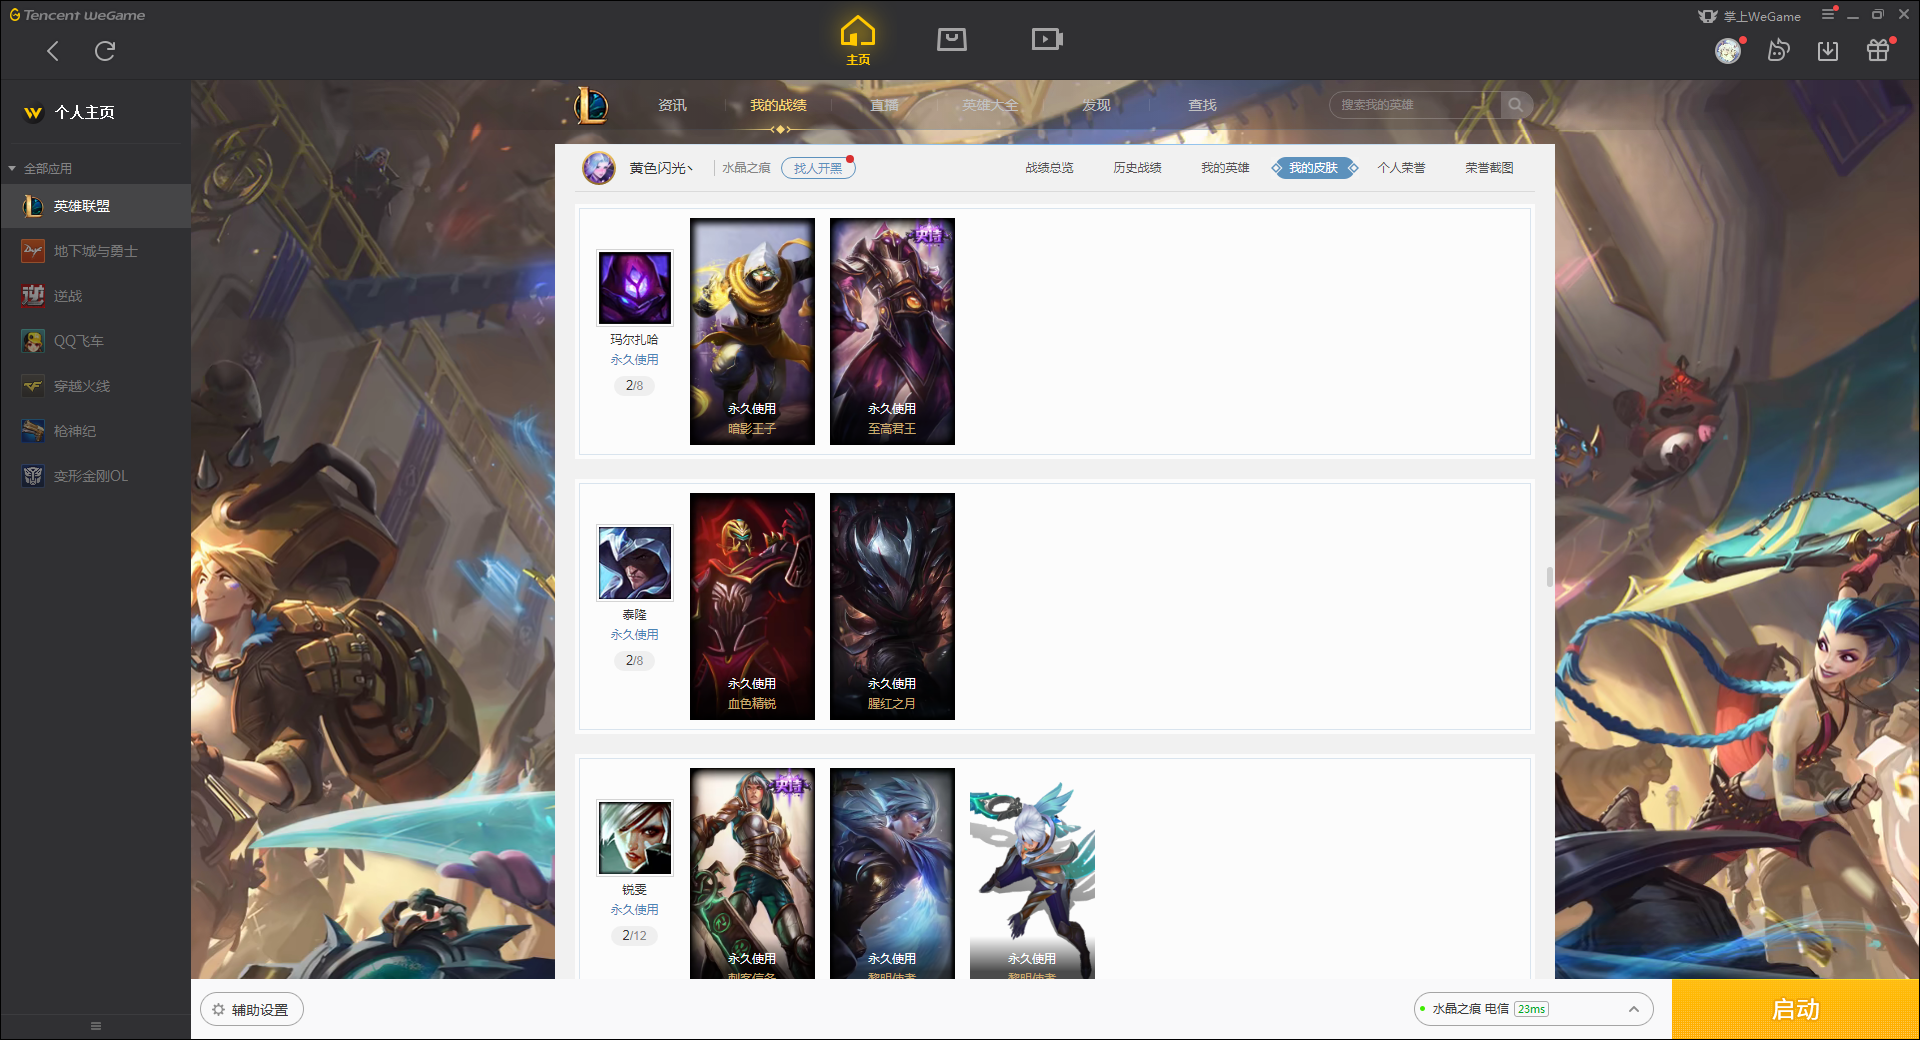Screen dimensions: 1920x1040
Task: Open the download manager icon
Action: pos(1828,51)
